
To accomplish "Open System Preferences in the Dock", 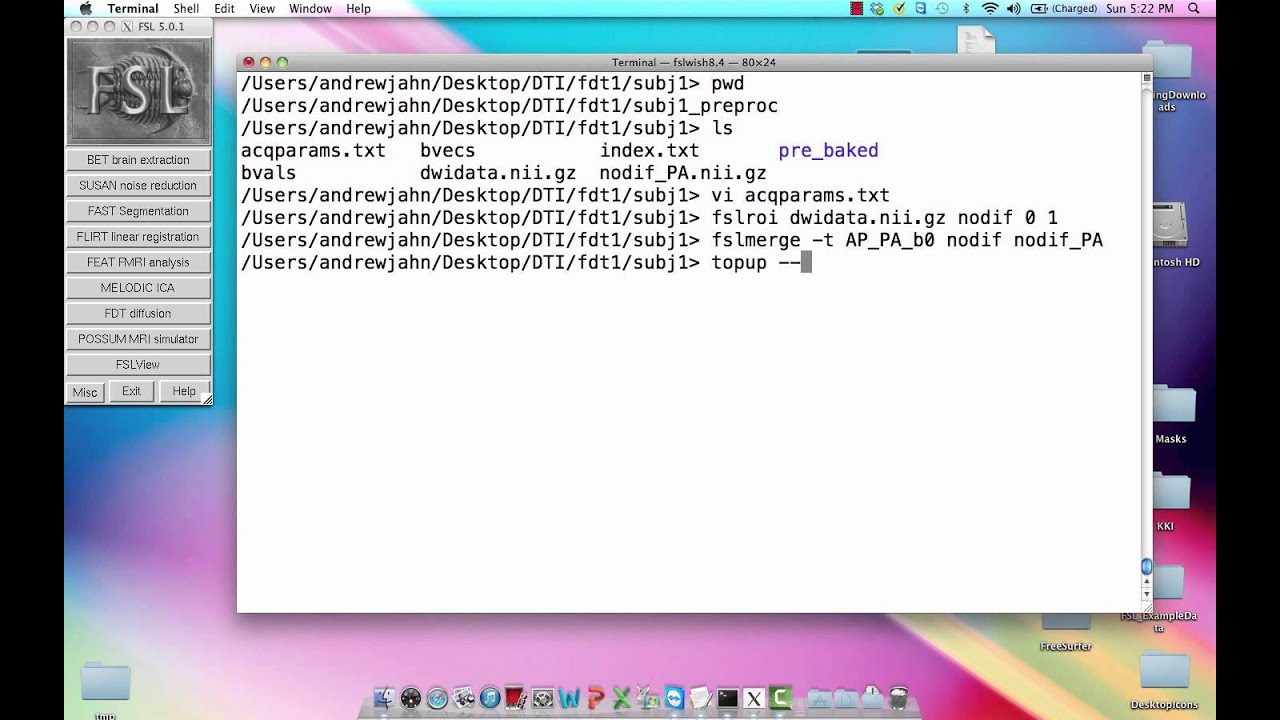I will pos(542,698).
